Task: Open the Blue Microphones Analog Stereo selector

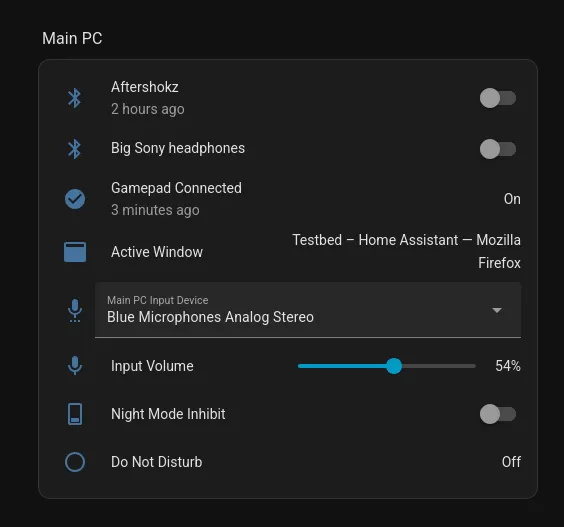Action: click(308, 310)
